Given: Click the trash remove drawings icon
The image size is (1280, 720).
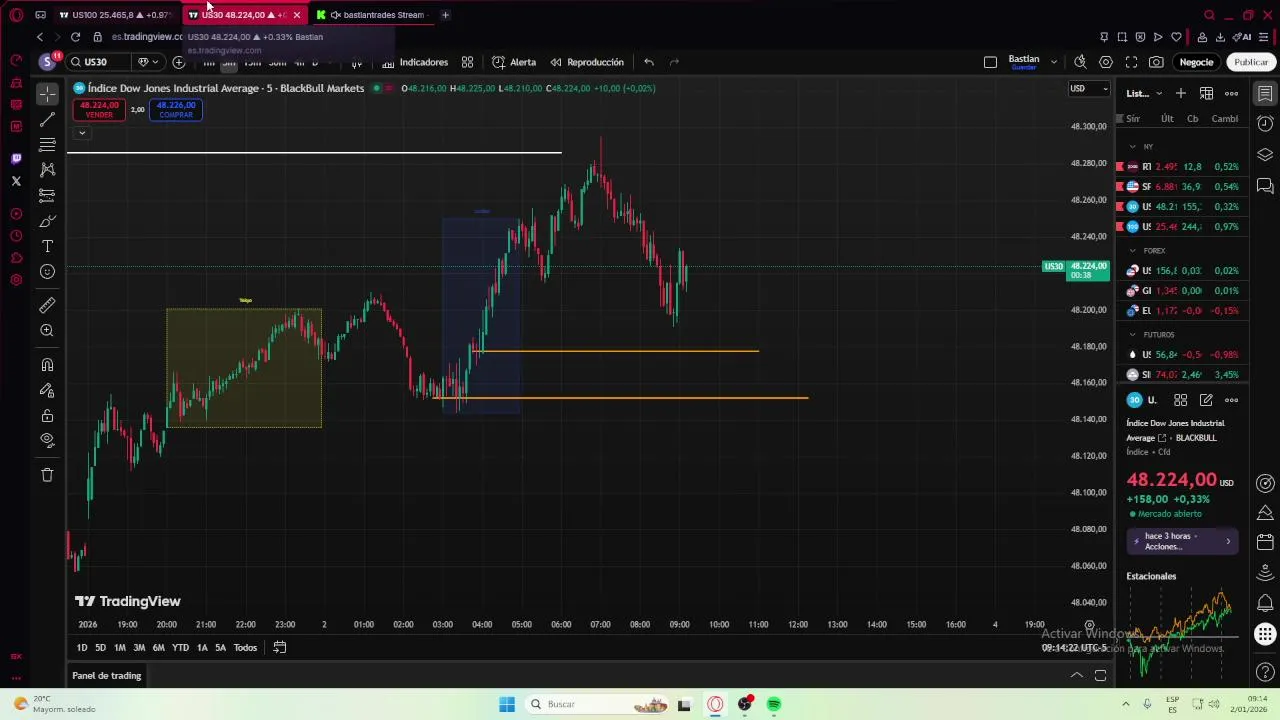Looking at the screenshot, I should click(47, 475).
